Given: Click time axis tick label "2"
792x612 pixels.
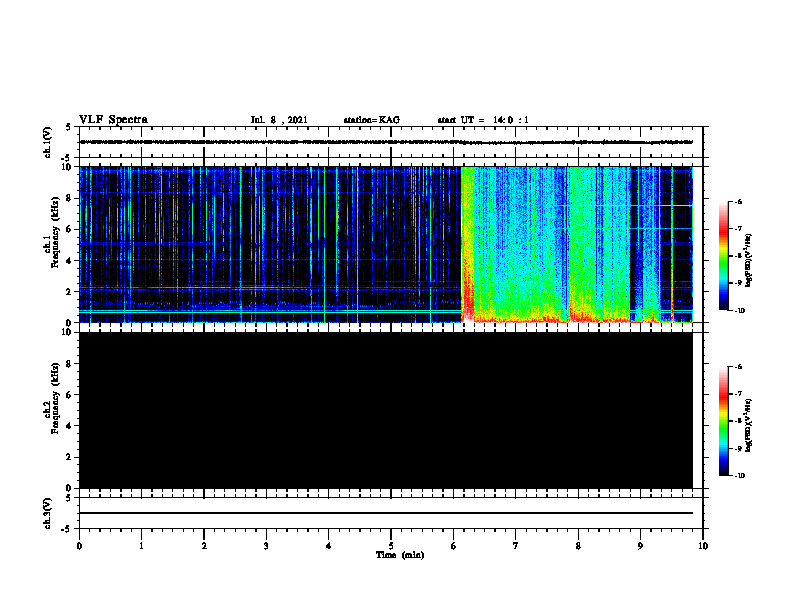Looking at the screenshot, I should (204, 546).
